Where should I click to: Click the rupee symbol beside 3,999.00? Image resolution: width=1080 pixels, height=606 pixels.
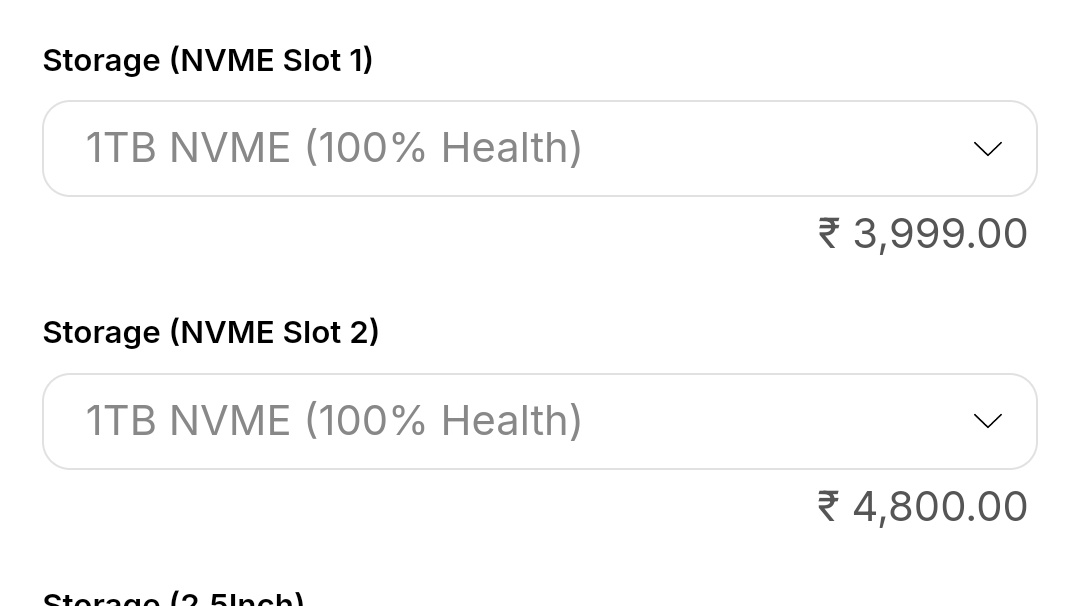tap(828, 233)
